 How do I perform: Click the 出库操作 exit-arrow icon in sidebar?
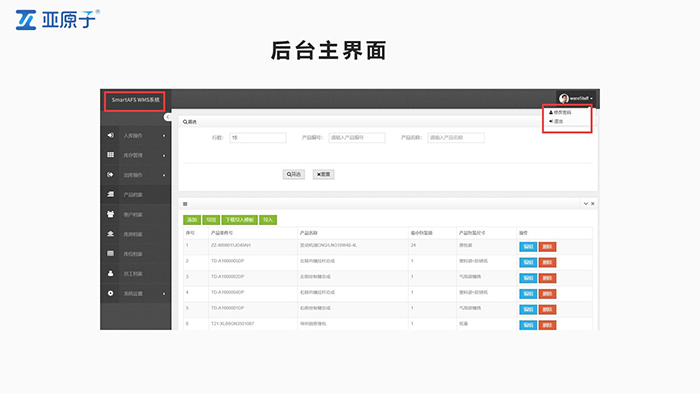tap(110, 174)
